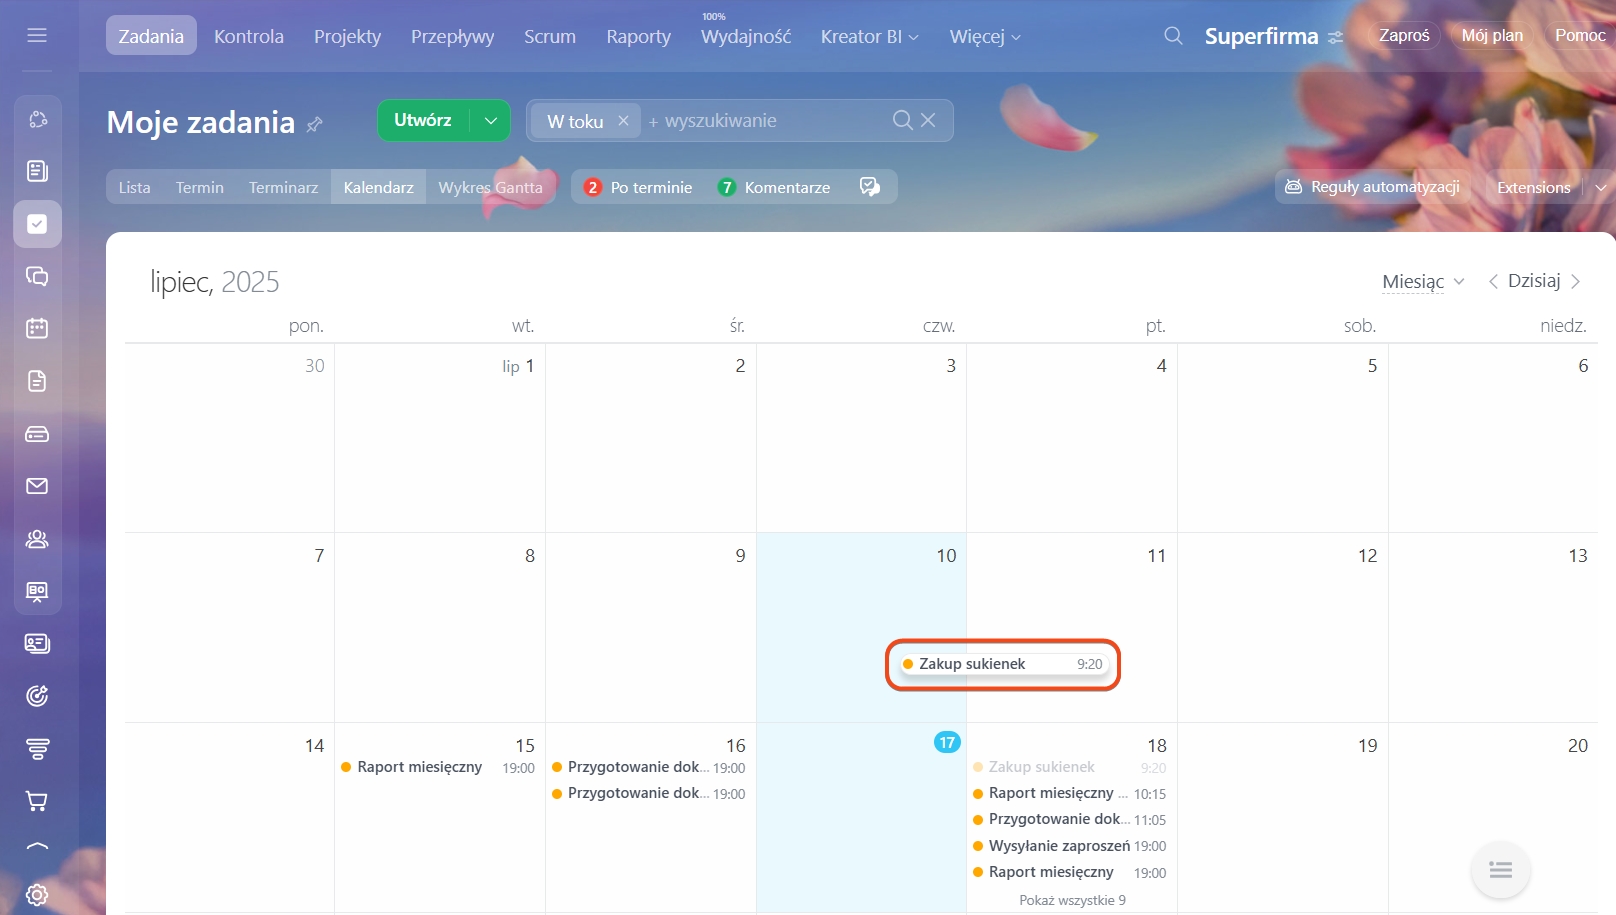
Task: Open Przygotowanie dok... 11:05 task
Action: click(1070, 819)
